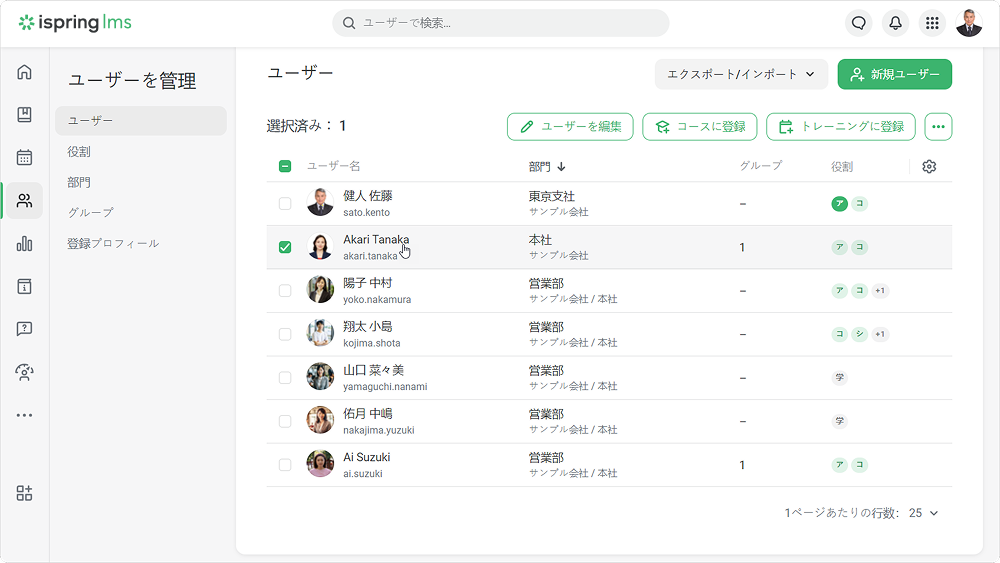Expand the エクスポート/インポート dropdown
The height and width of the screenshot is (563, 1000).
[741, 74]
